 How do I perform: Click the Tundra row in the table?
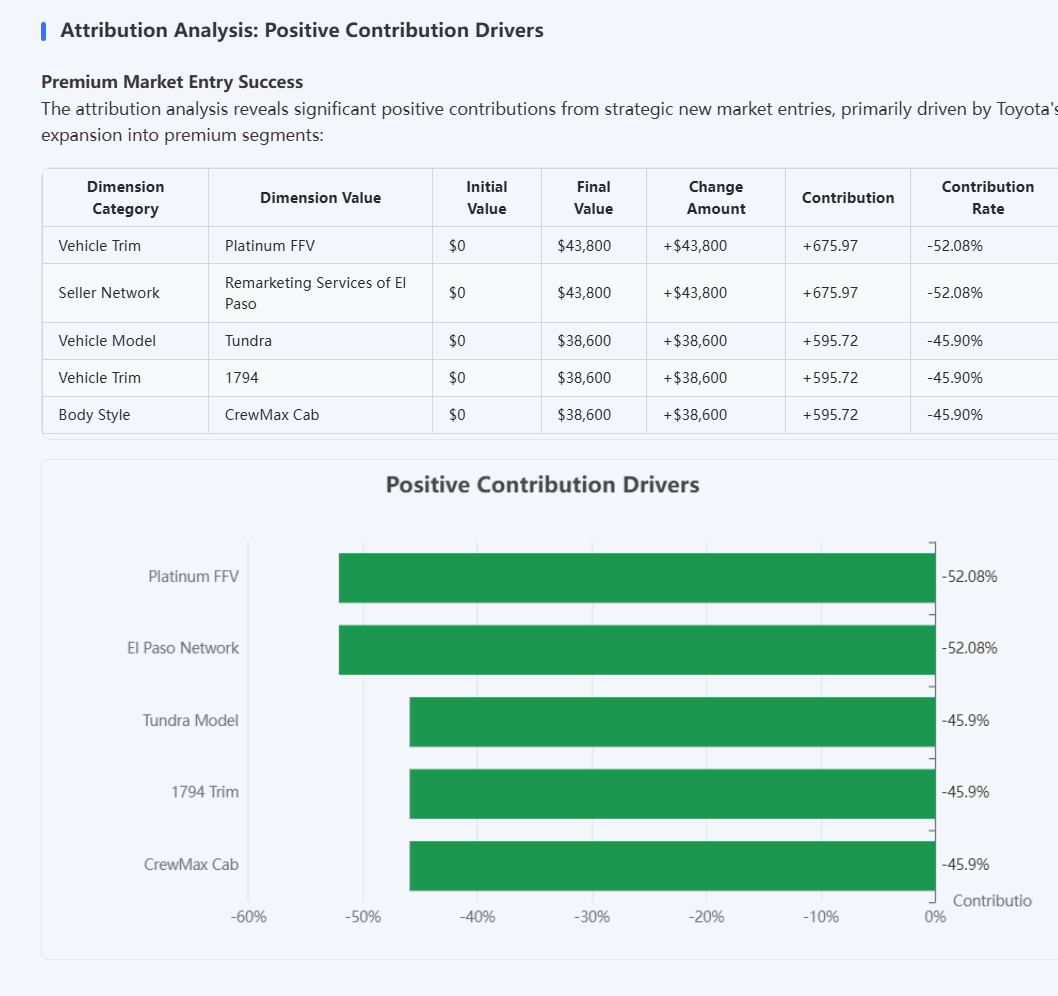tap(247, 340)
